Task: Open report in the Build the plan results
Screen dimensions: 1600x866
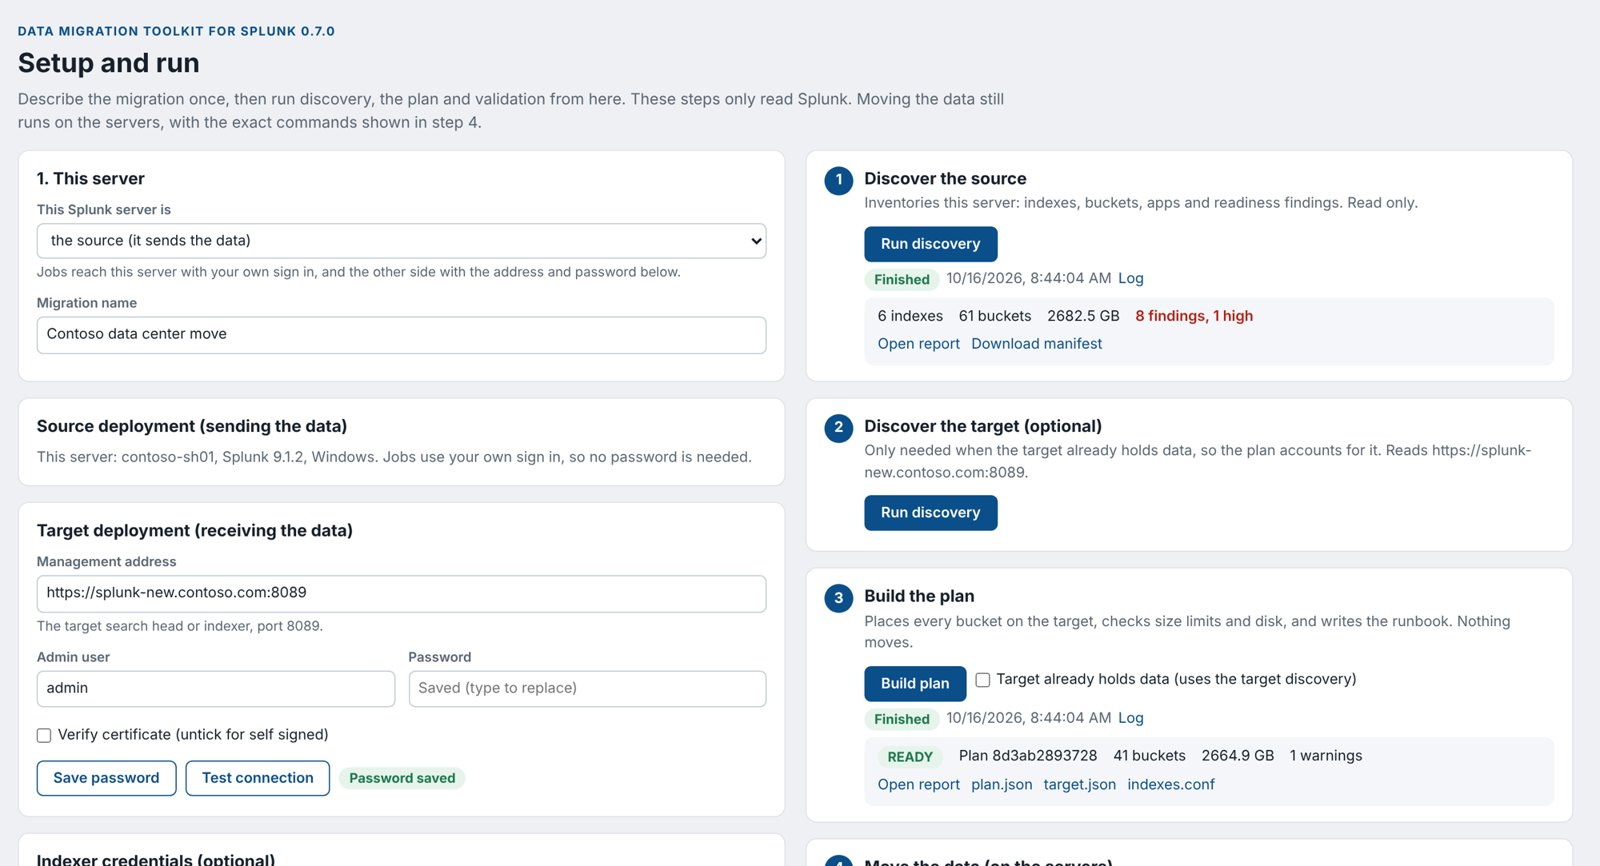Action: click(918, 785)
